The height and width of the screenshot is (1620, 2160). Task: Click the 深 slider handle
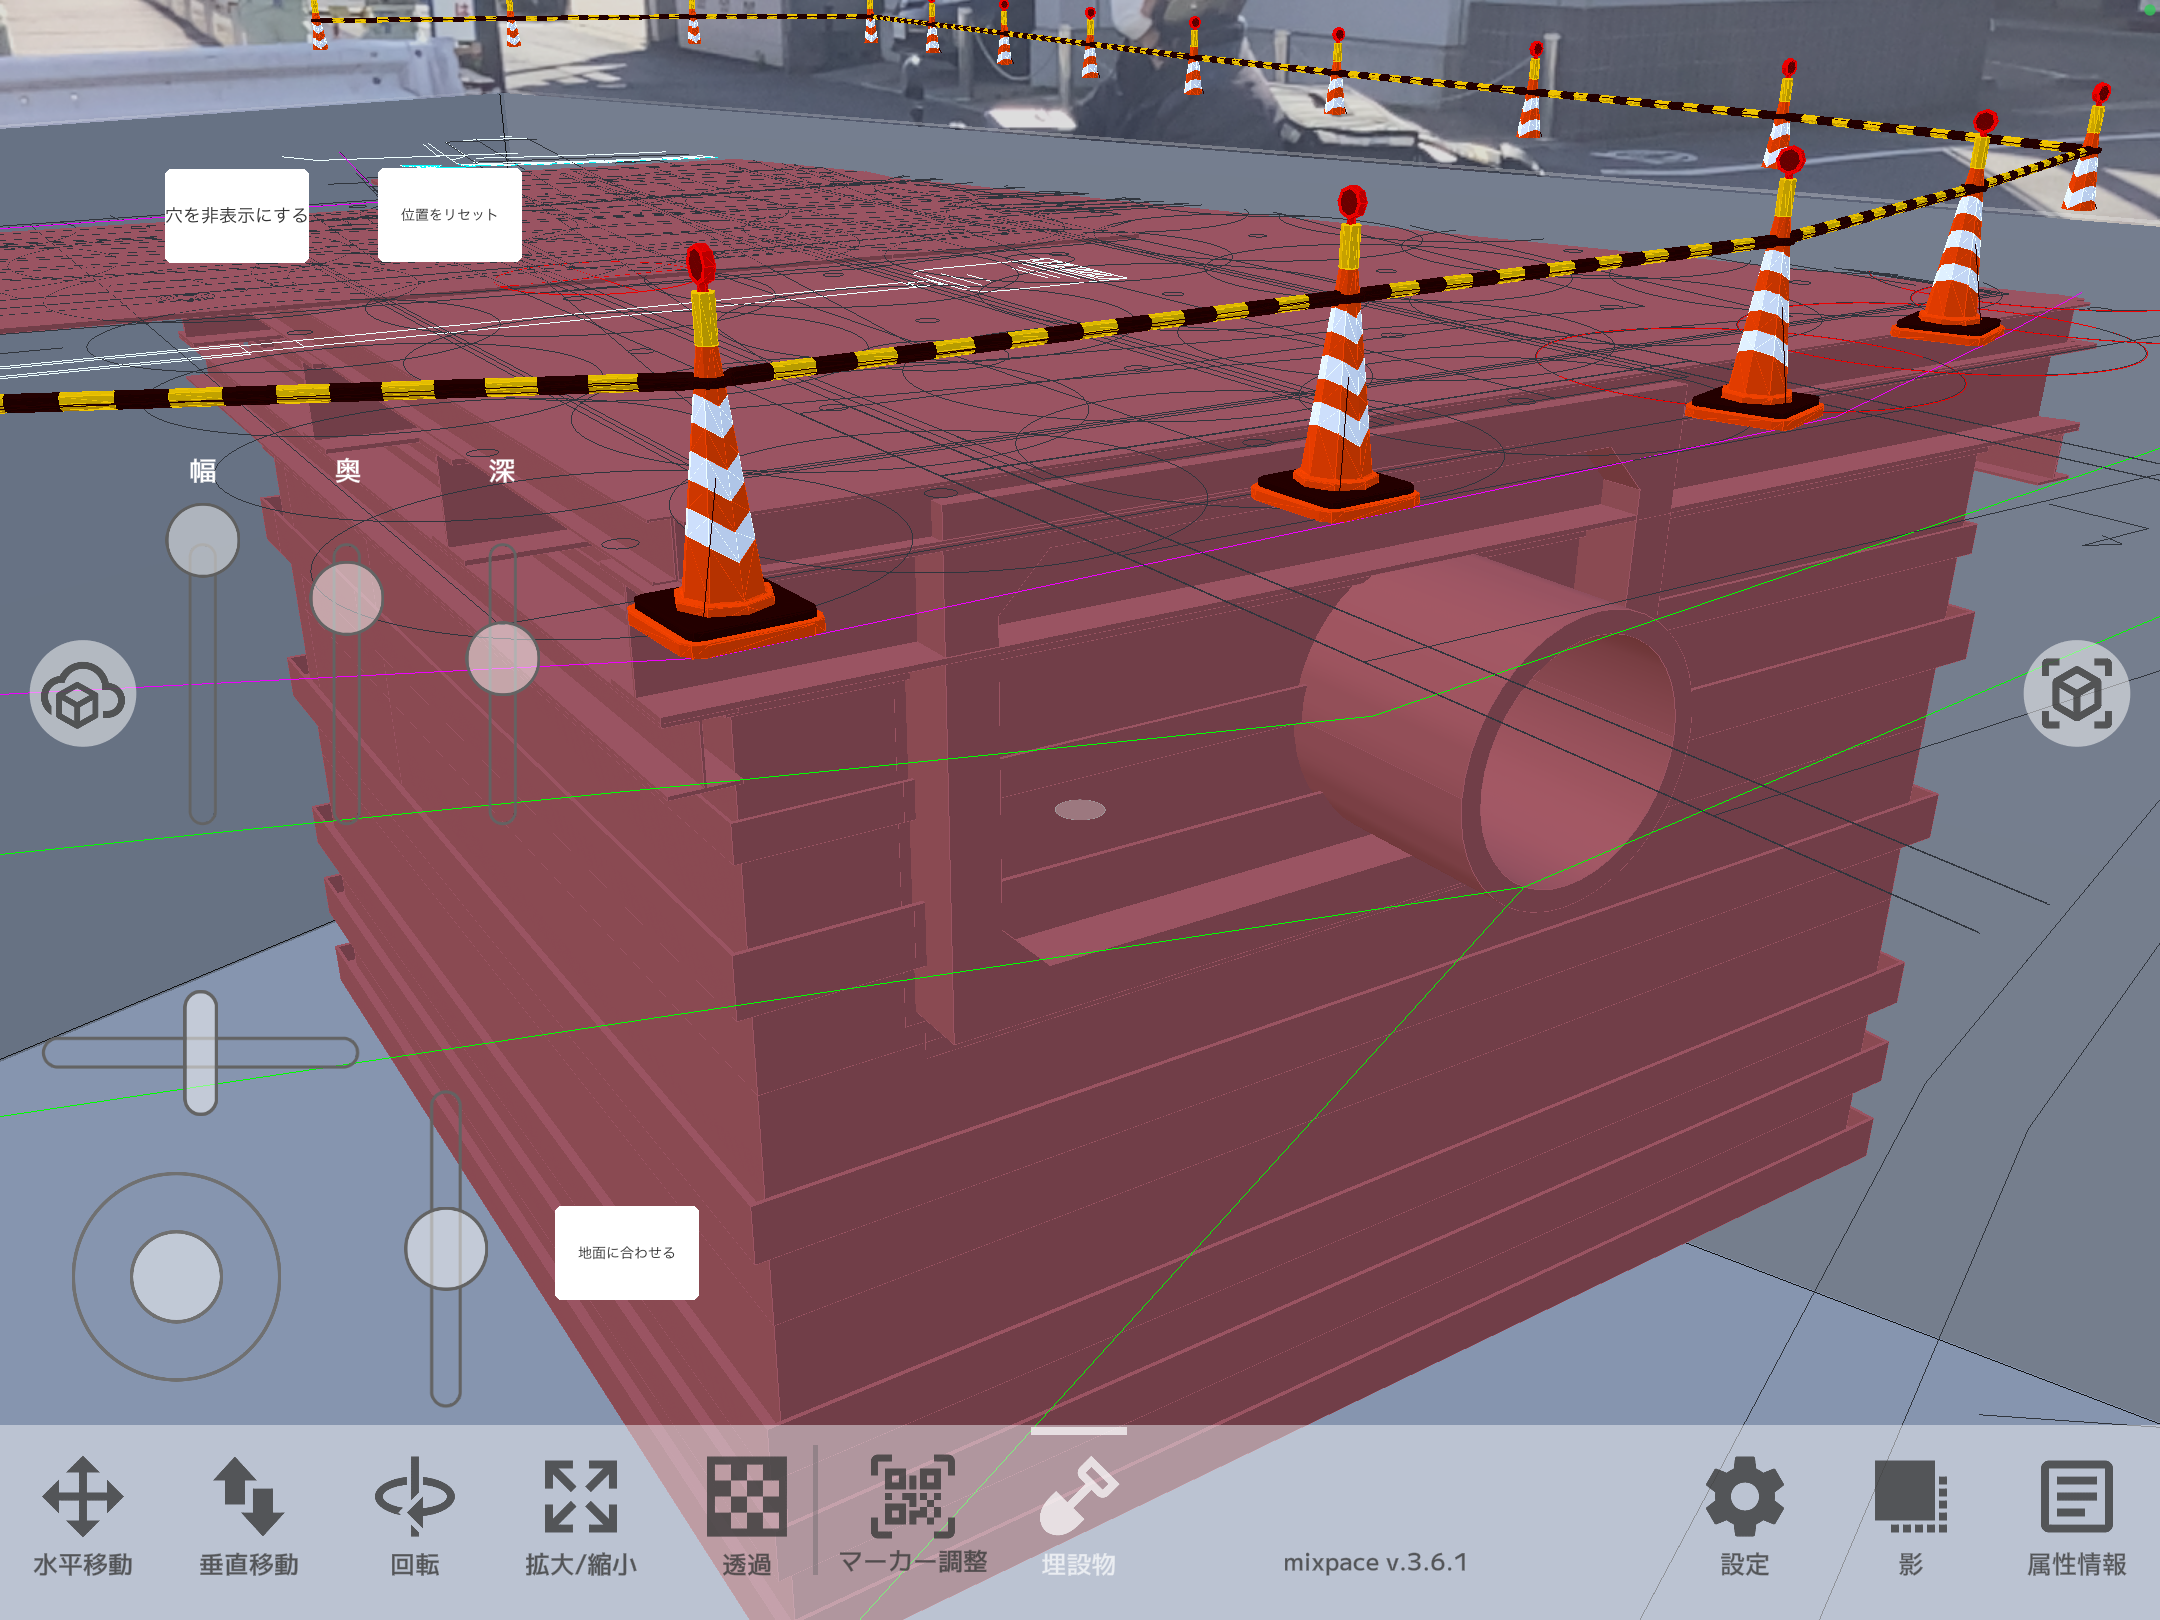[503, 659]
